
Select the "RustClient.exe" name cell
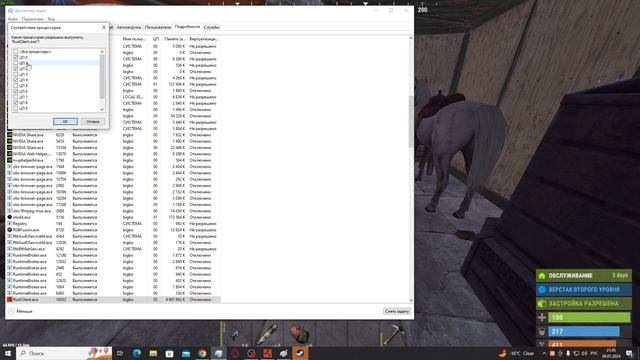click(25, 300)
